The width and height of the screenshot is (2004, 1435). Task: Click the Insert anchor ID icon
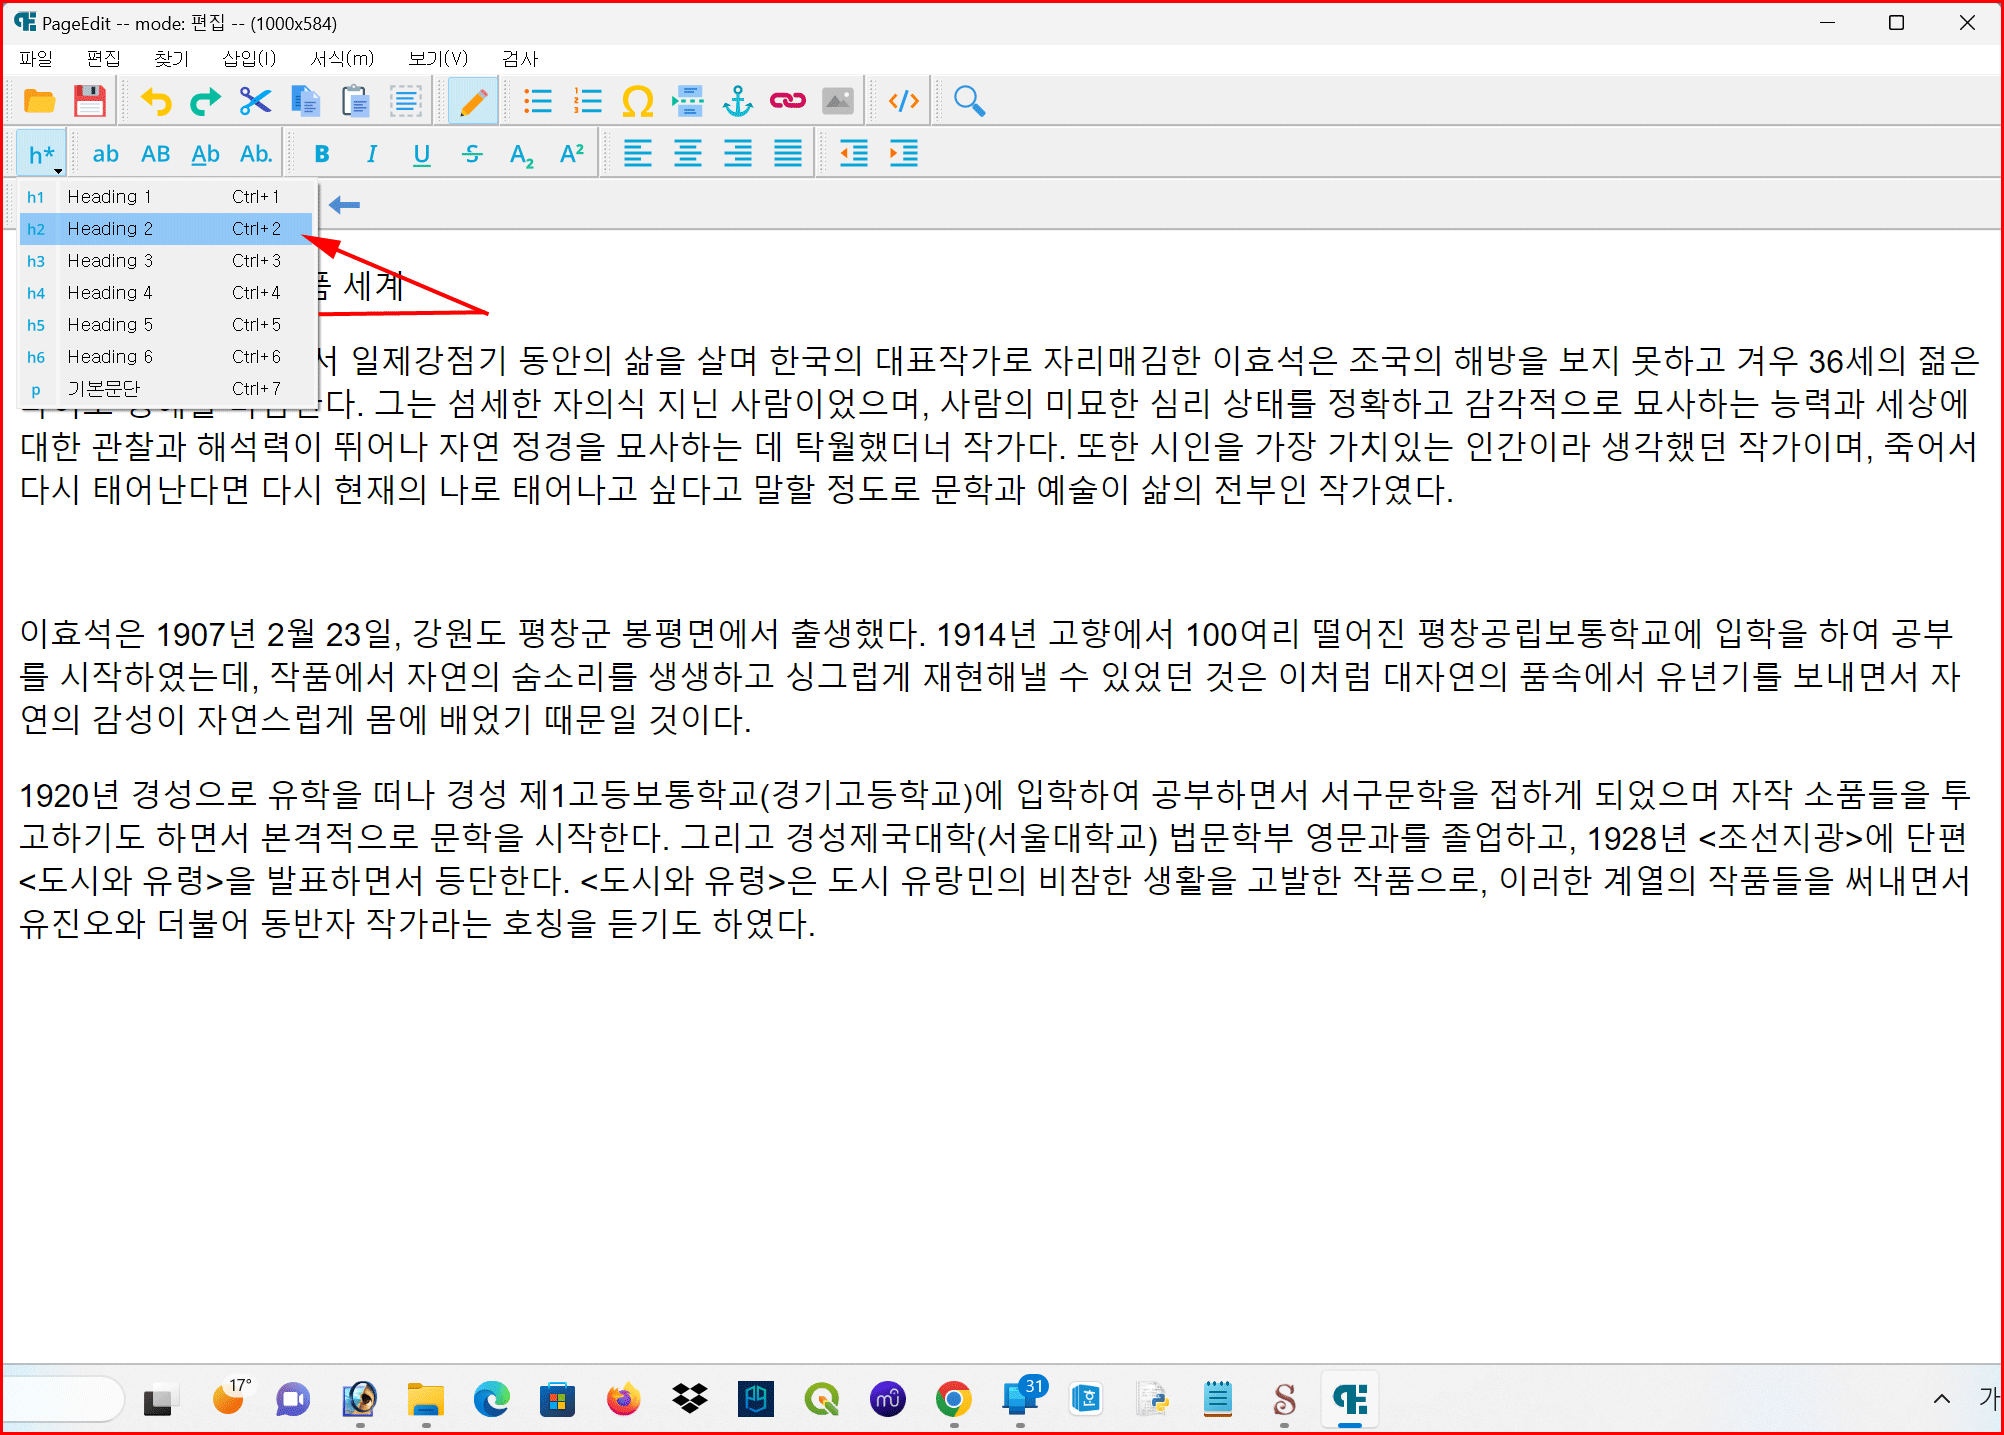pos(737,101)
